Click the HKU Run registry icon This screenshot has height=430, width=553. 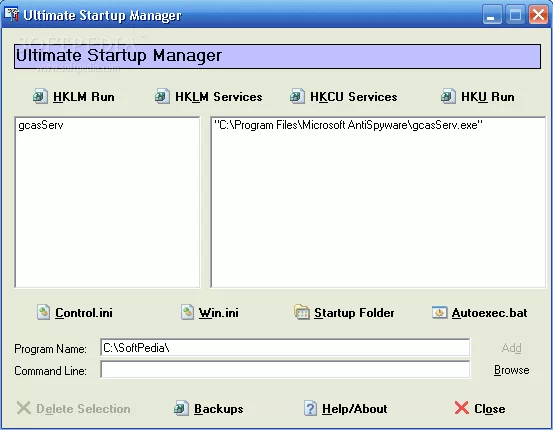[448, 96]
